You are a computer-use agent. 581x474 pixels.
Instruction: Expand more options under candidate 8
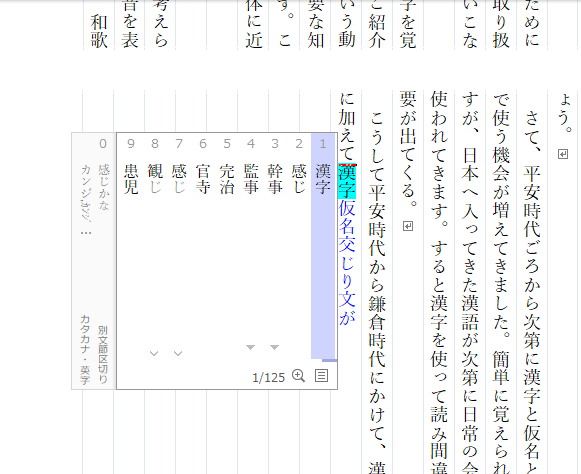tap(154, 354)
